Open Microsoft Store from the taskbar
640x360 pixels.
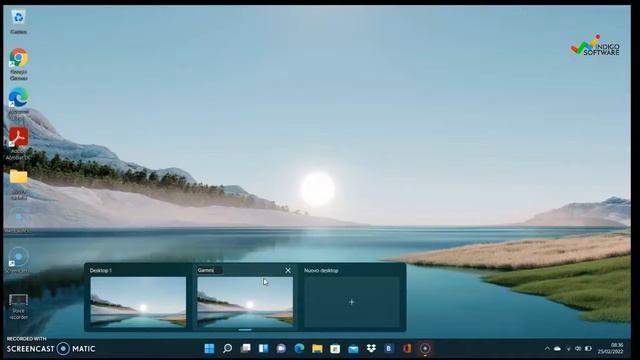coord(335,348)
